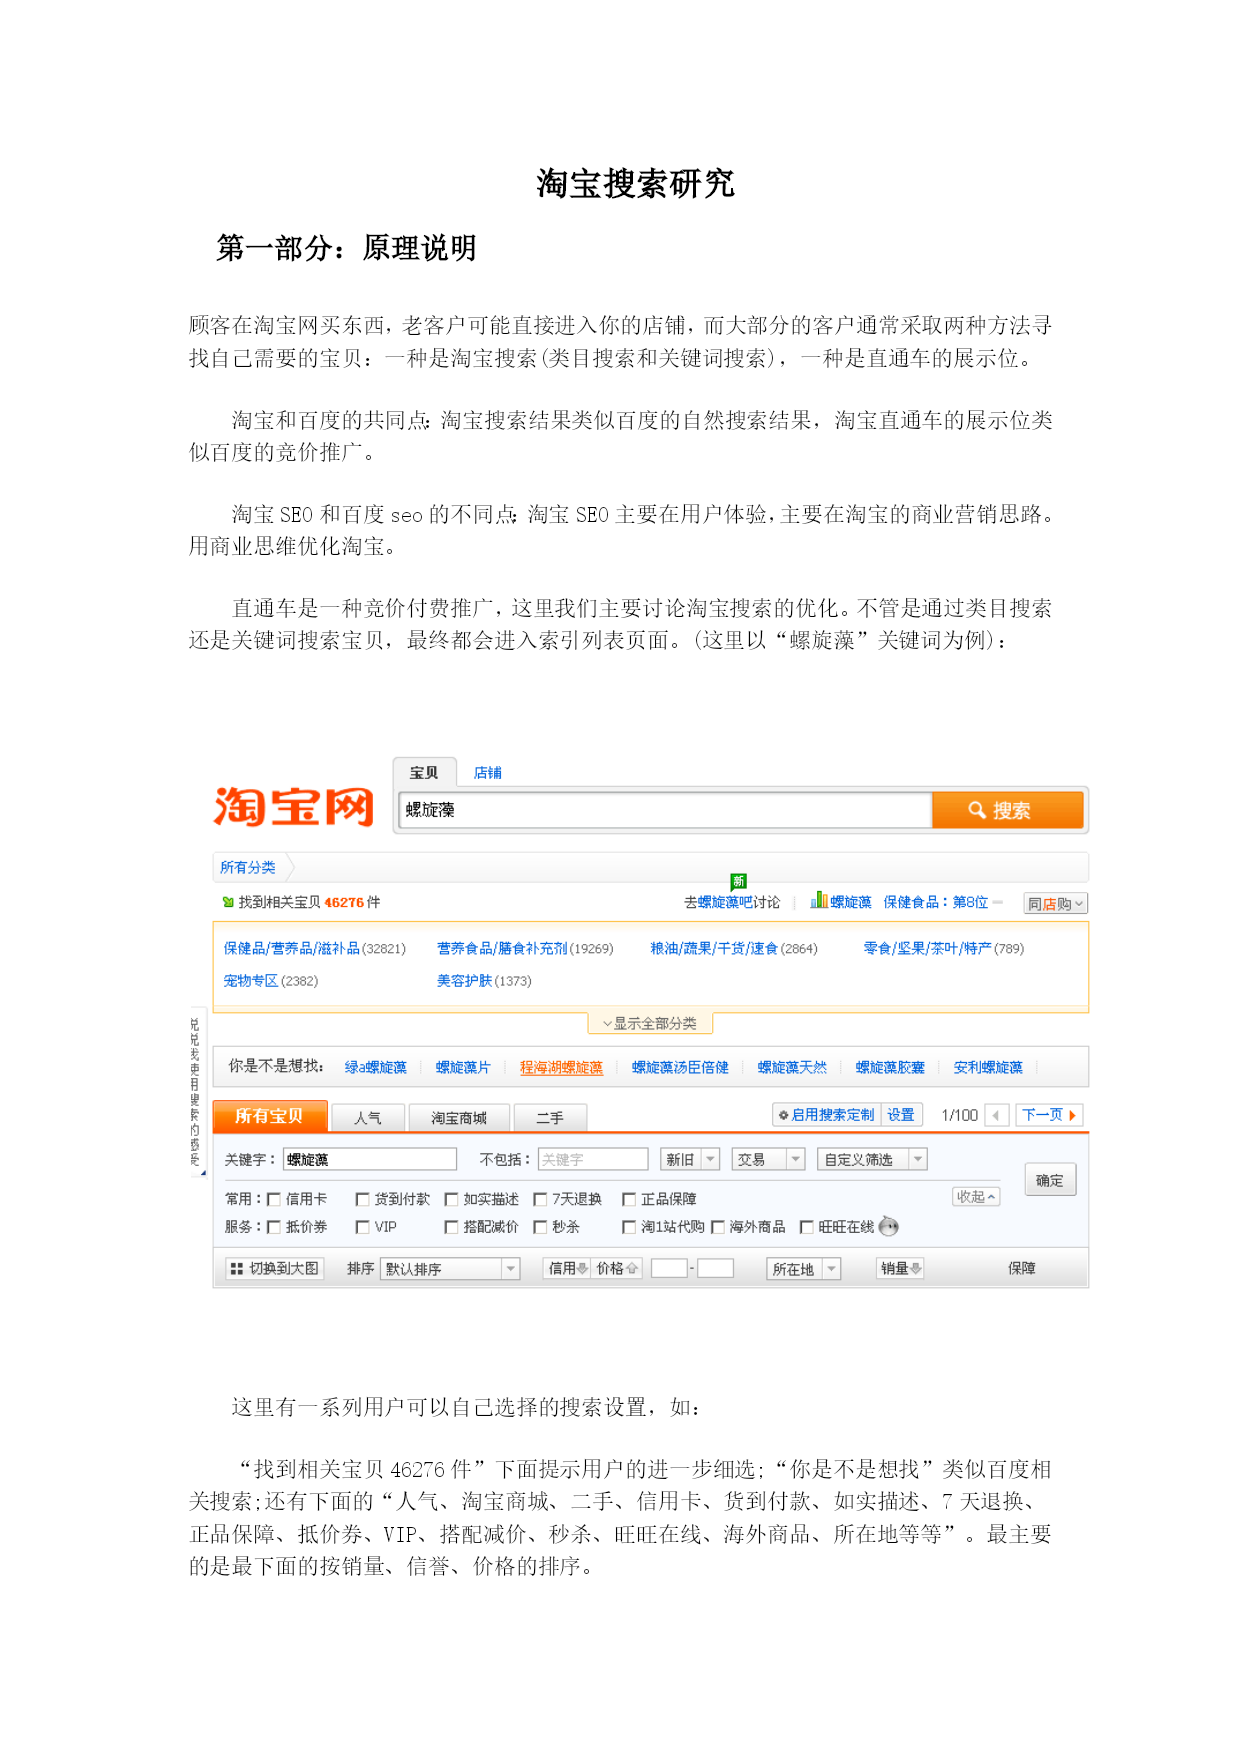The image size is (1241, 1754).
Task: Click the green icon before 找到相关宝贝
Action: point(228,902)
